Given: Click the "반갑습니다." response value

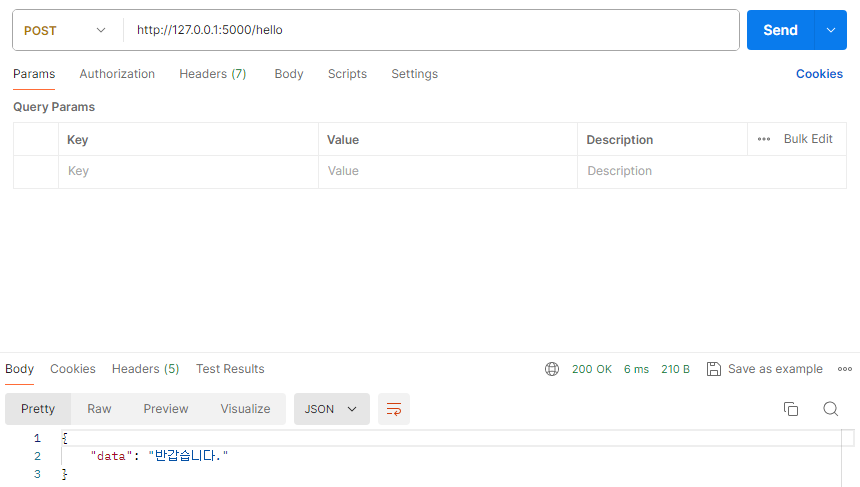Looking at the screenshot, I should (x=188, y=456).
